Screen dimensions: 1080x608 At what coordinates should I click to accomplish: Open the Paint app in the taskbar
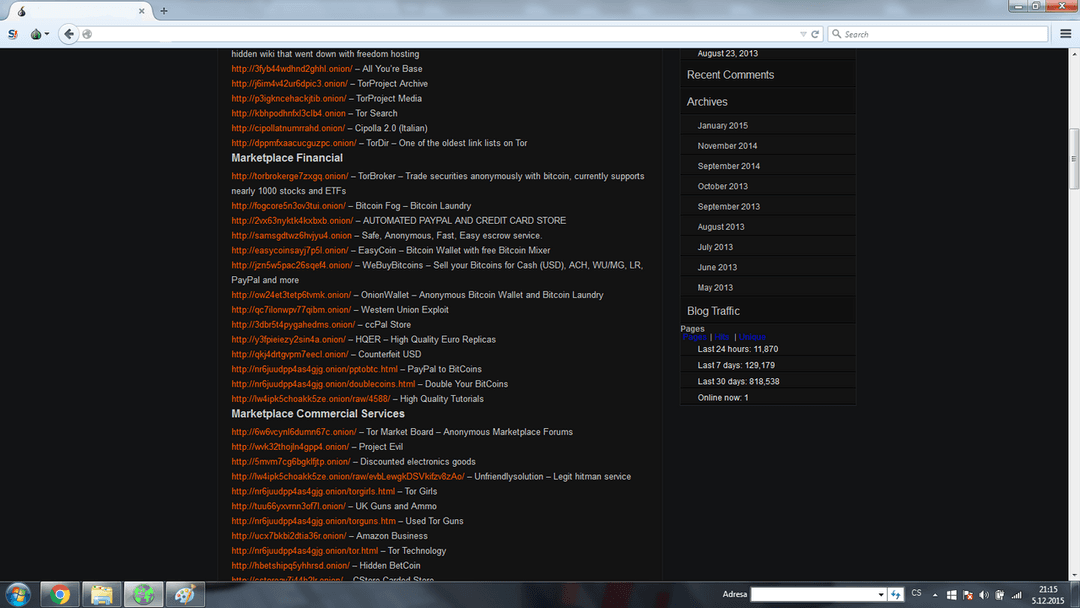185,594
